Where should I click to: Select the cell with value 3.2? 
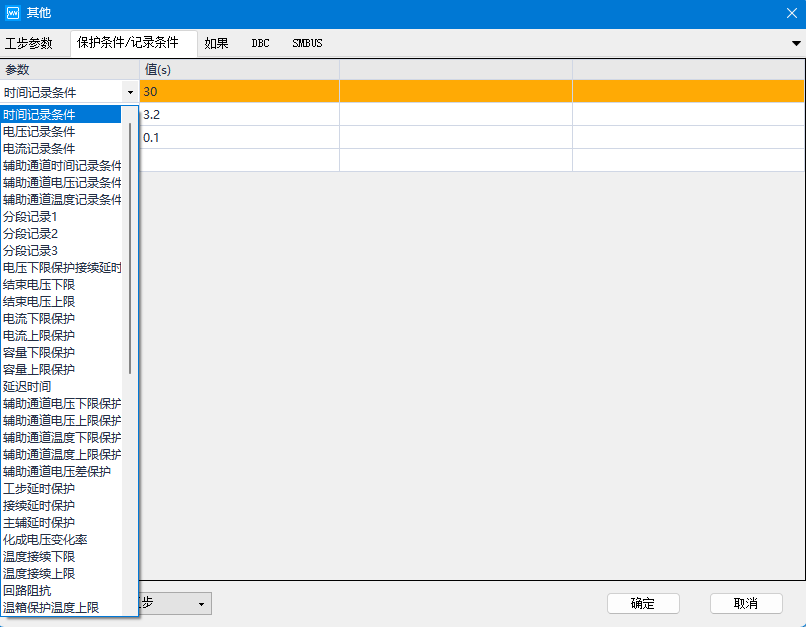pyautogui.click(x=240, y=115)
